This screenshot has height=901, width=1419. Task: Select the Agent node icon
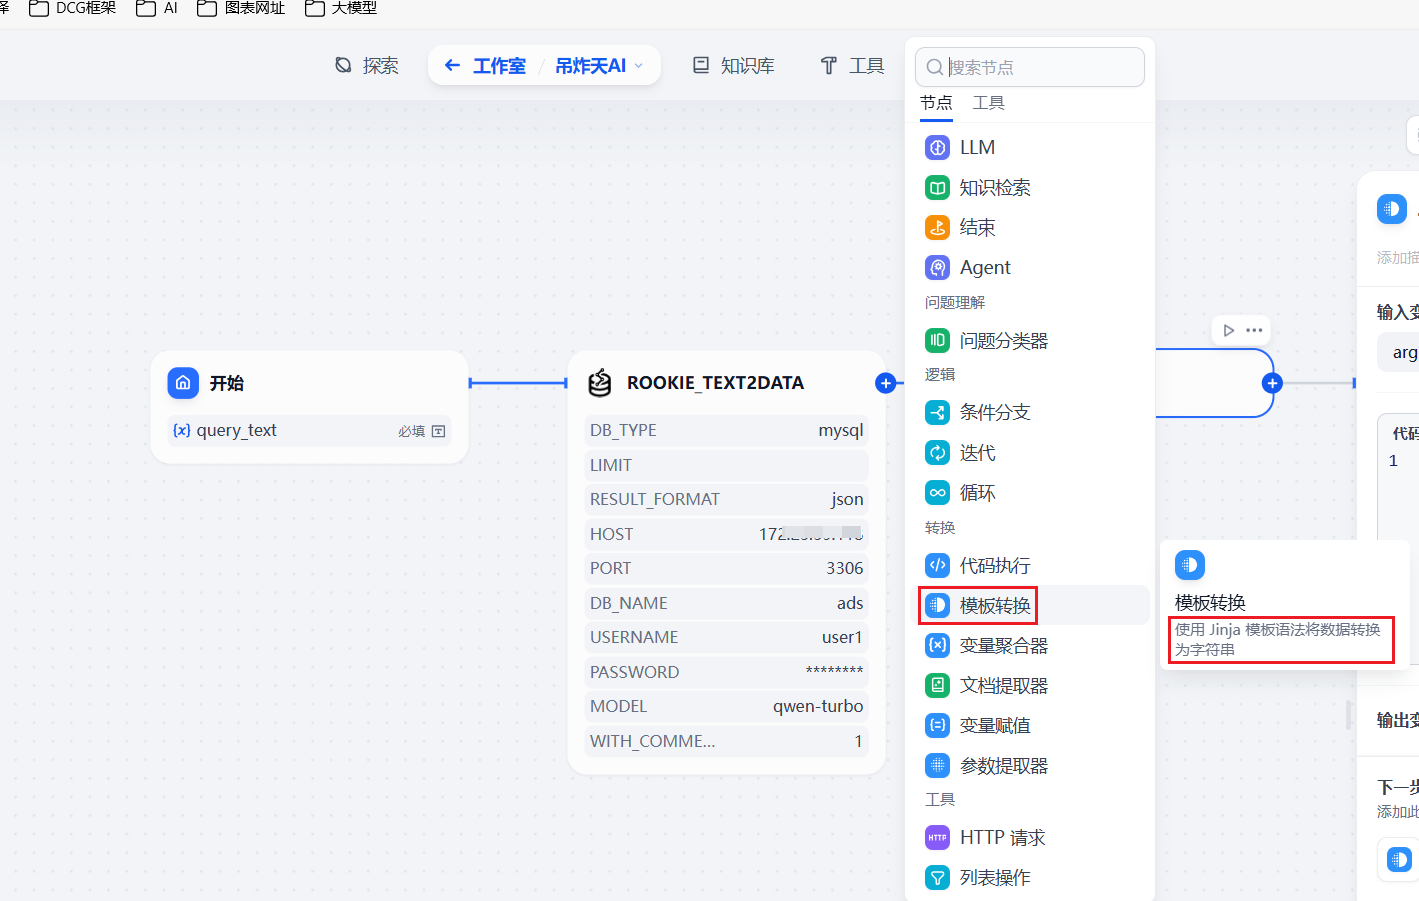tap(937, 267)
